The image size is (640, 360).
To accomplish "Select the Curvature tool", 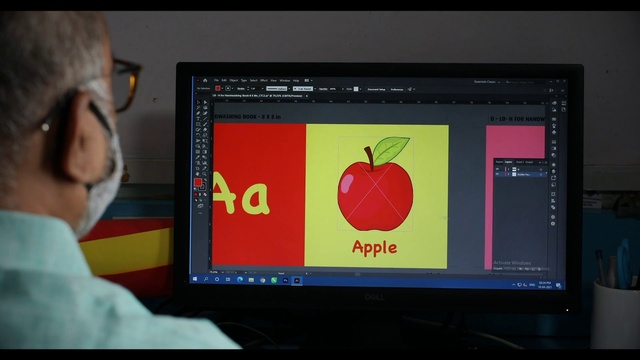I will pyautogui.click(x=205, y=113).
